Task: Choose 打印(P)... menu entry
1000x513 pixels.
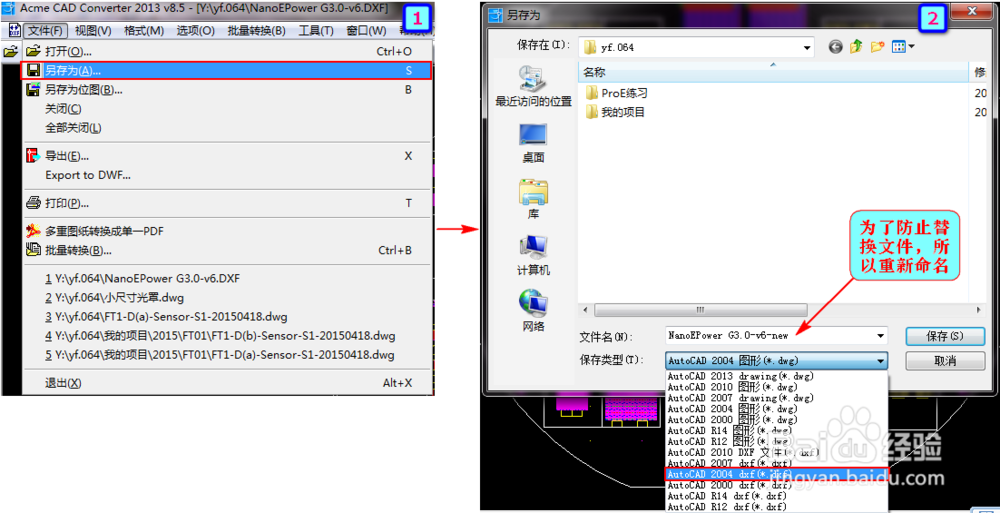Action: 228,204
